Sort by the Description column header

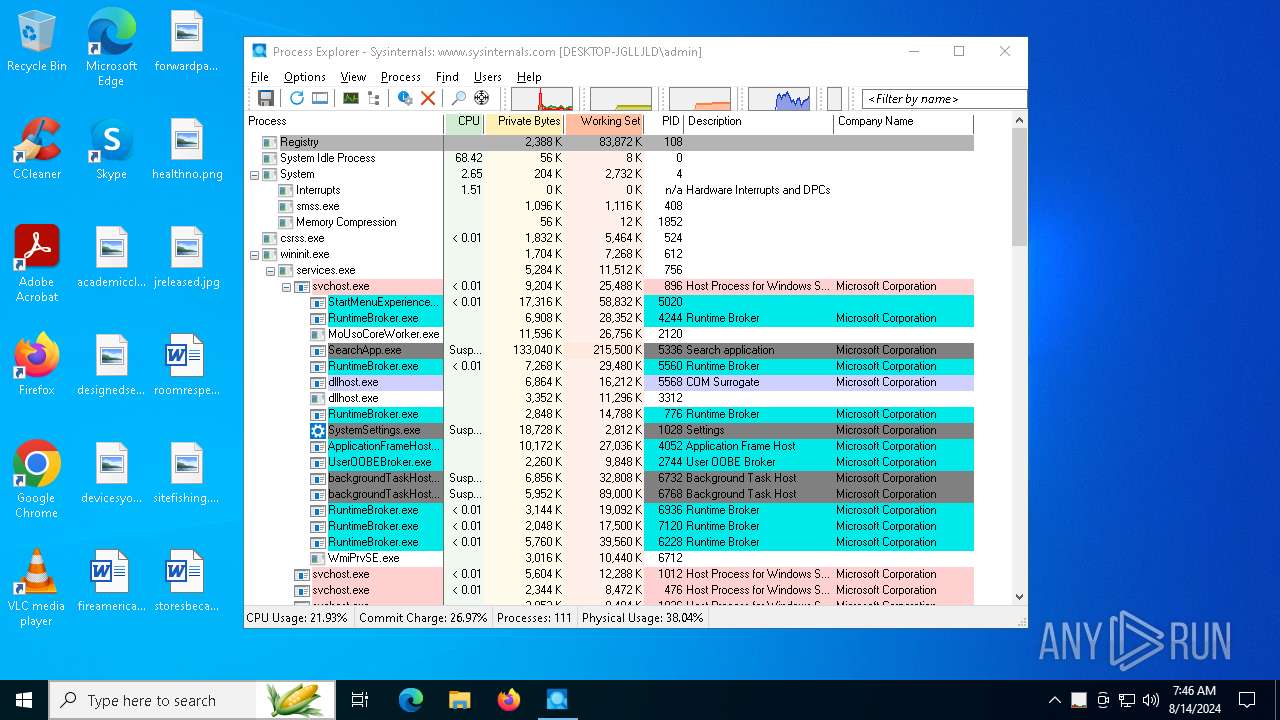[x=759, y=122]
